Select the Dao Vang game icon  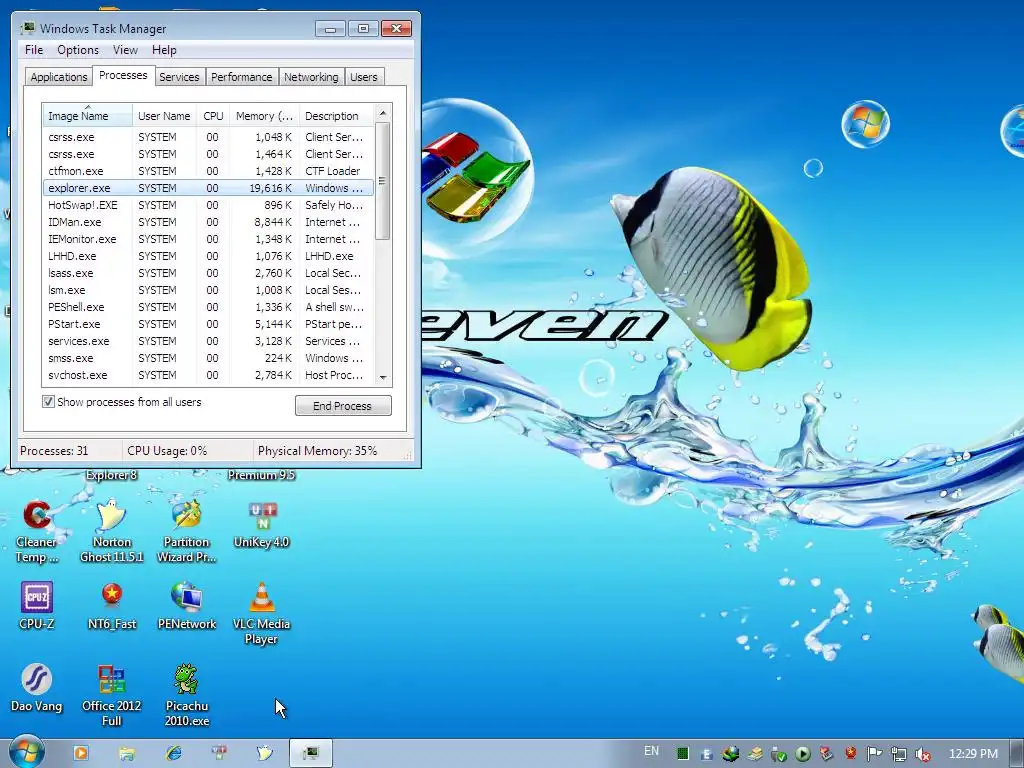tap(37, 688)
